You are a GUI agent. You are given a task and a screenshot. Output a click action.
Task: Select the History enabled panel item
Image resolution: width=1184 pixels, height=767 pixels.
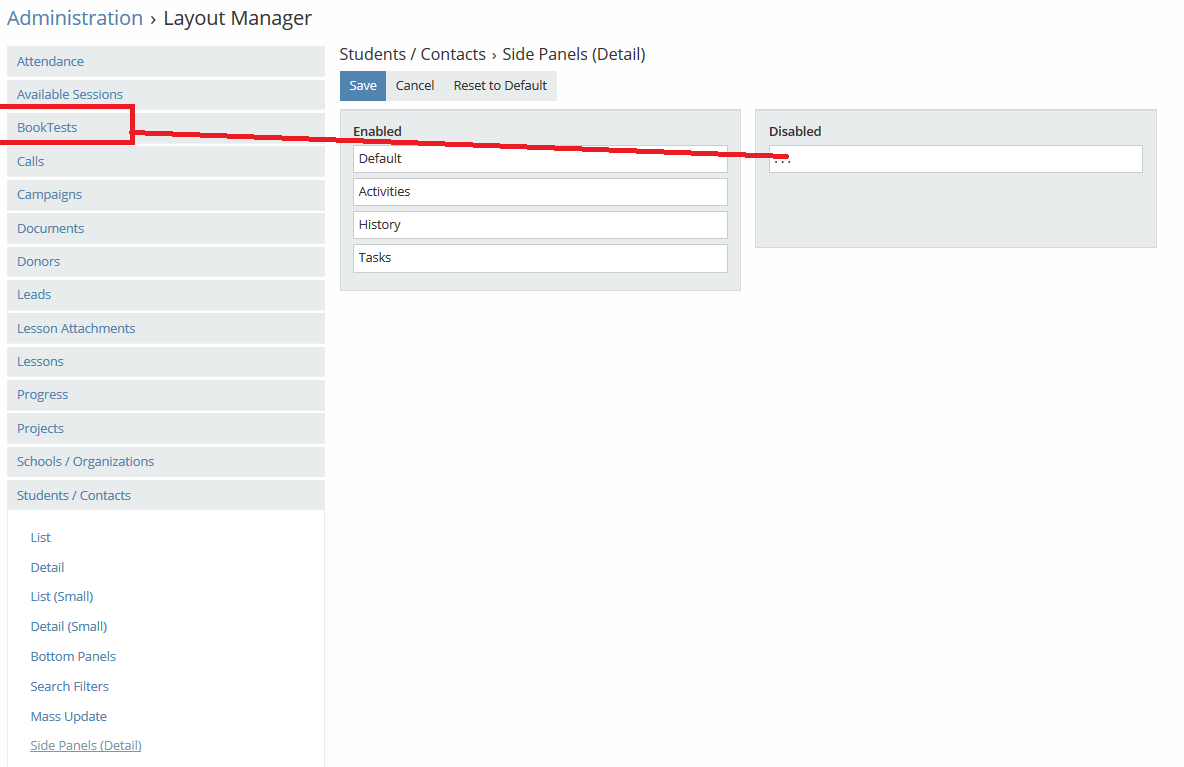pos(540,225)
